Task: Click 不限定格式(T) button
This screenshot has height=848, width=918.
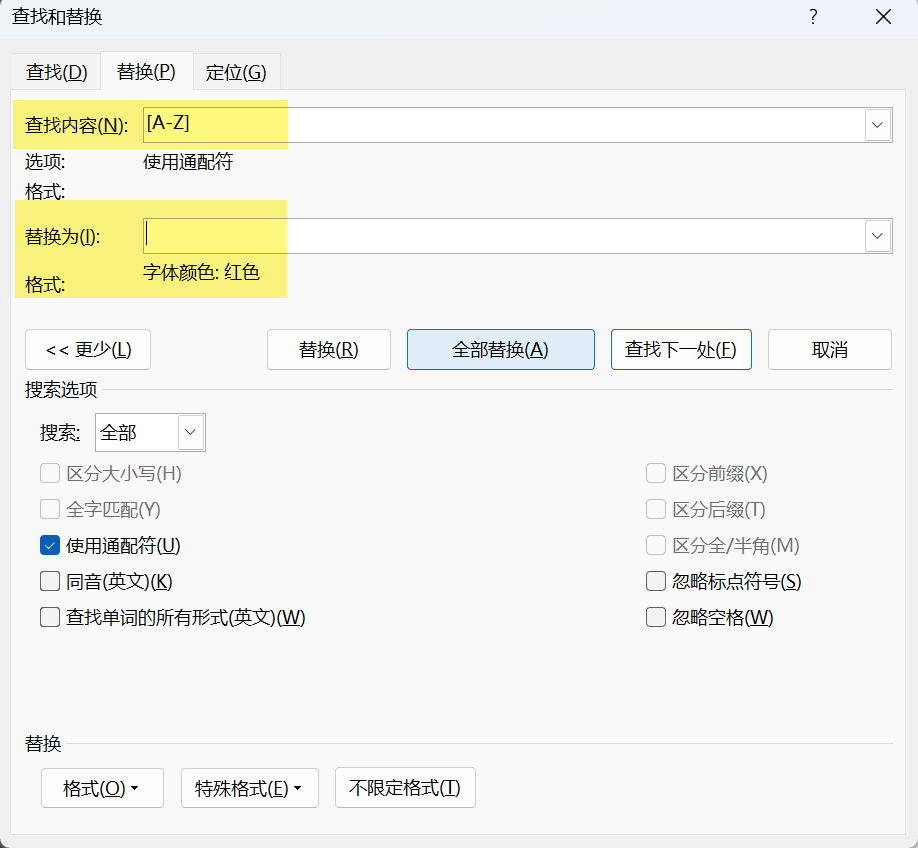Action: (x=405, y=788)
